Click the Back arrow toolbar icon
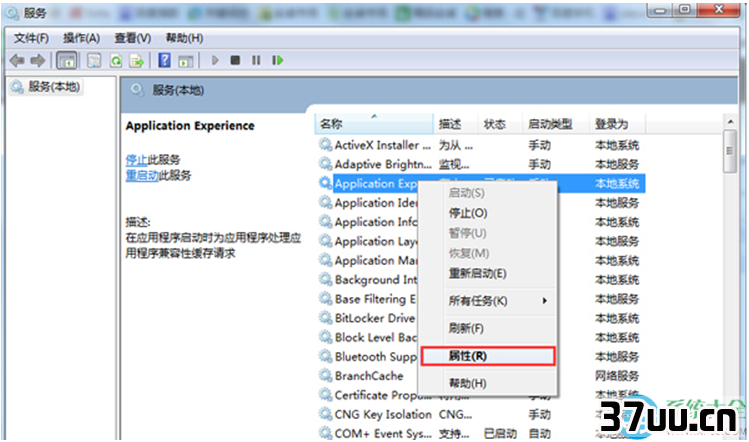The width and height of the screenshot is (749, 442). click(17, 61)
